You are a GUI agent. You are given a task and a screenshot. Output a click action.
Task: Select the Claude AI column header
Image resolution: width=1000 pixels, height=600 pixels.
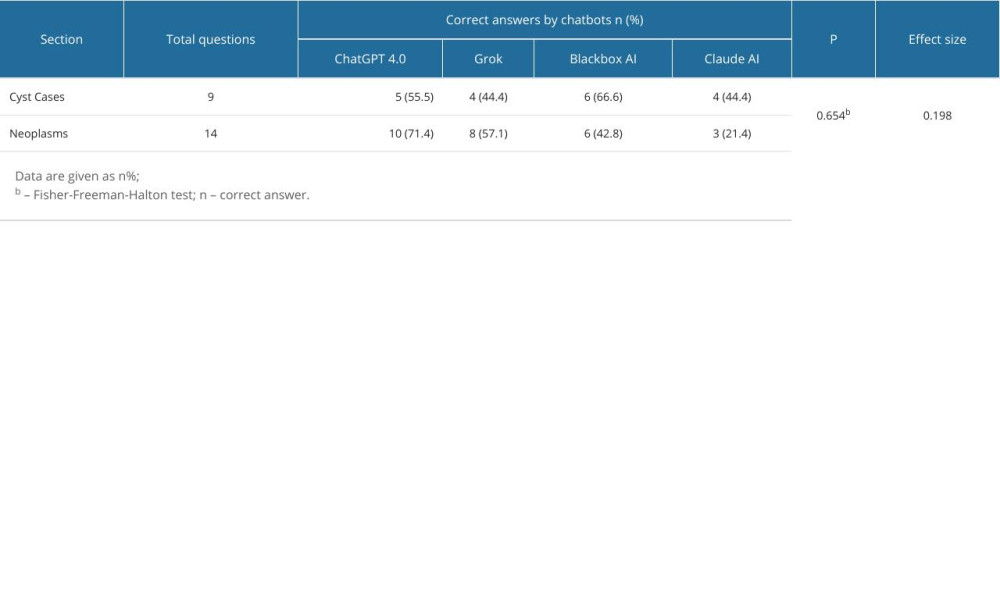click(732, 59)
